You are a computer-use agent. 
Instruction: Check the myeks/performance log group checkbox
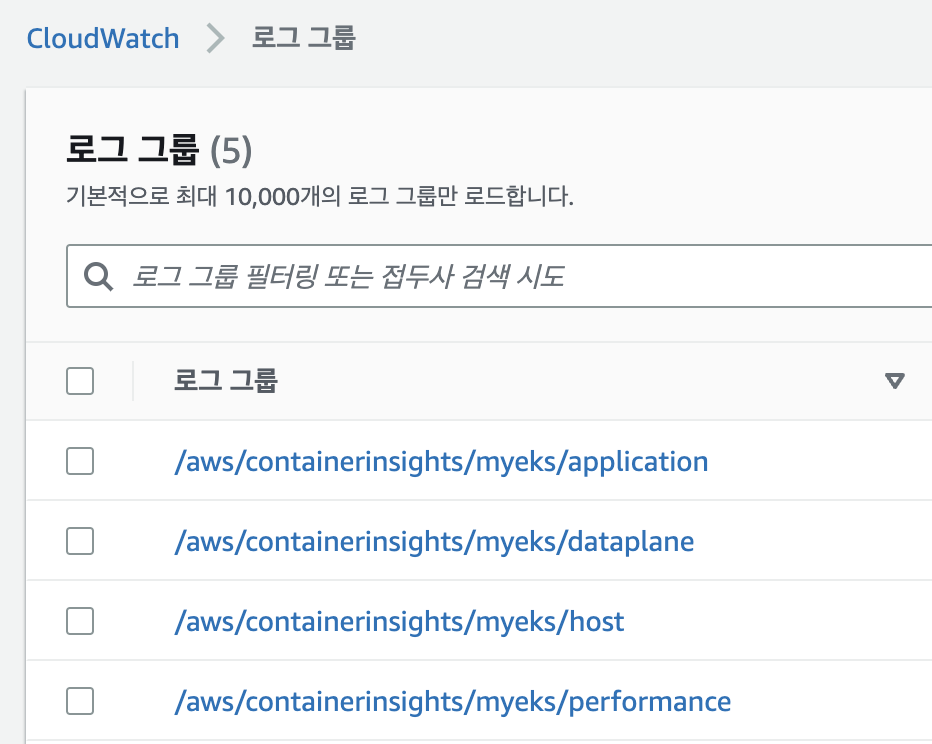click(80, 701)
